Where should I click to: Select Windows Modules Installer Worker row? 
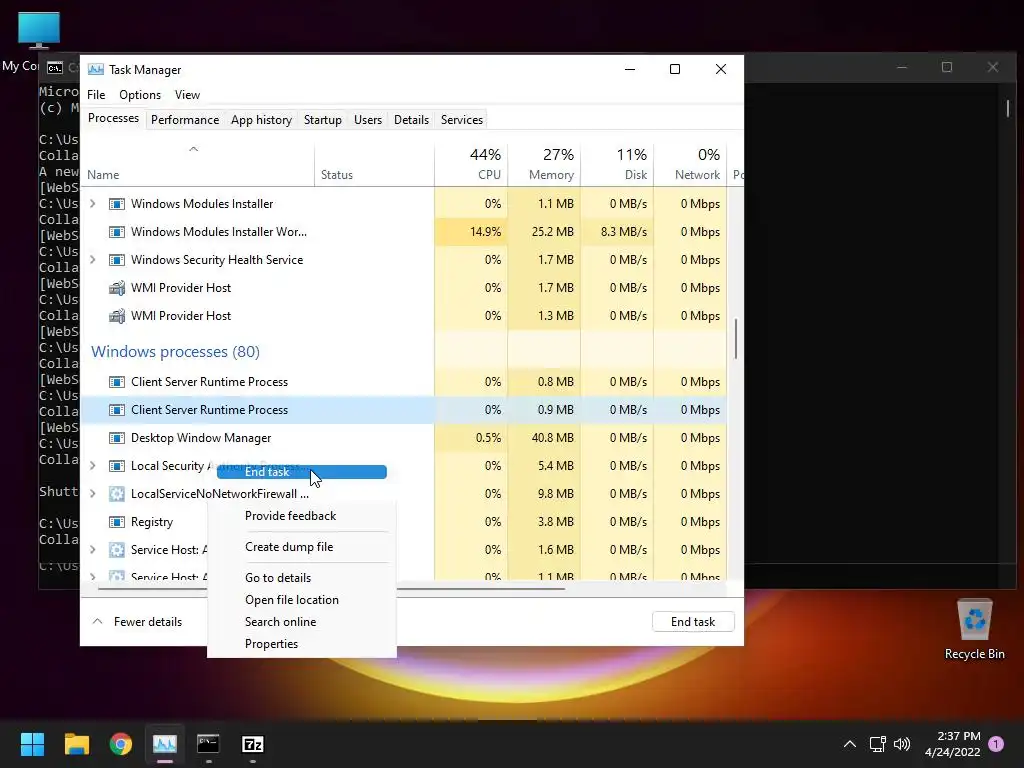(x=404, y=232)
